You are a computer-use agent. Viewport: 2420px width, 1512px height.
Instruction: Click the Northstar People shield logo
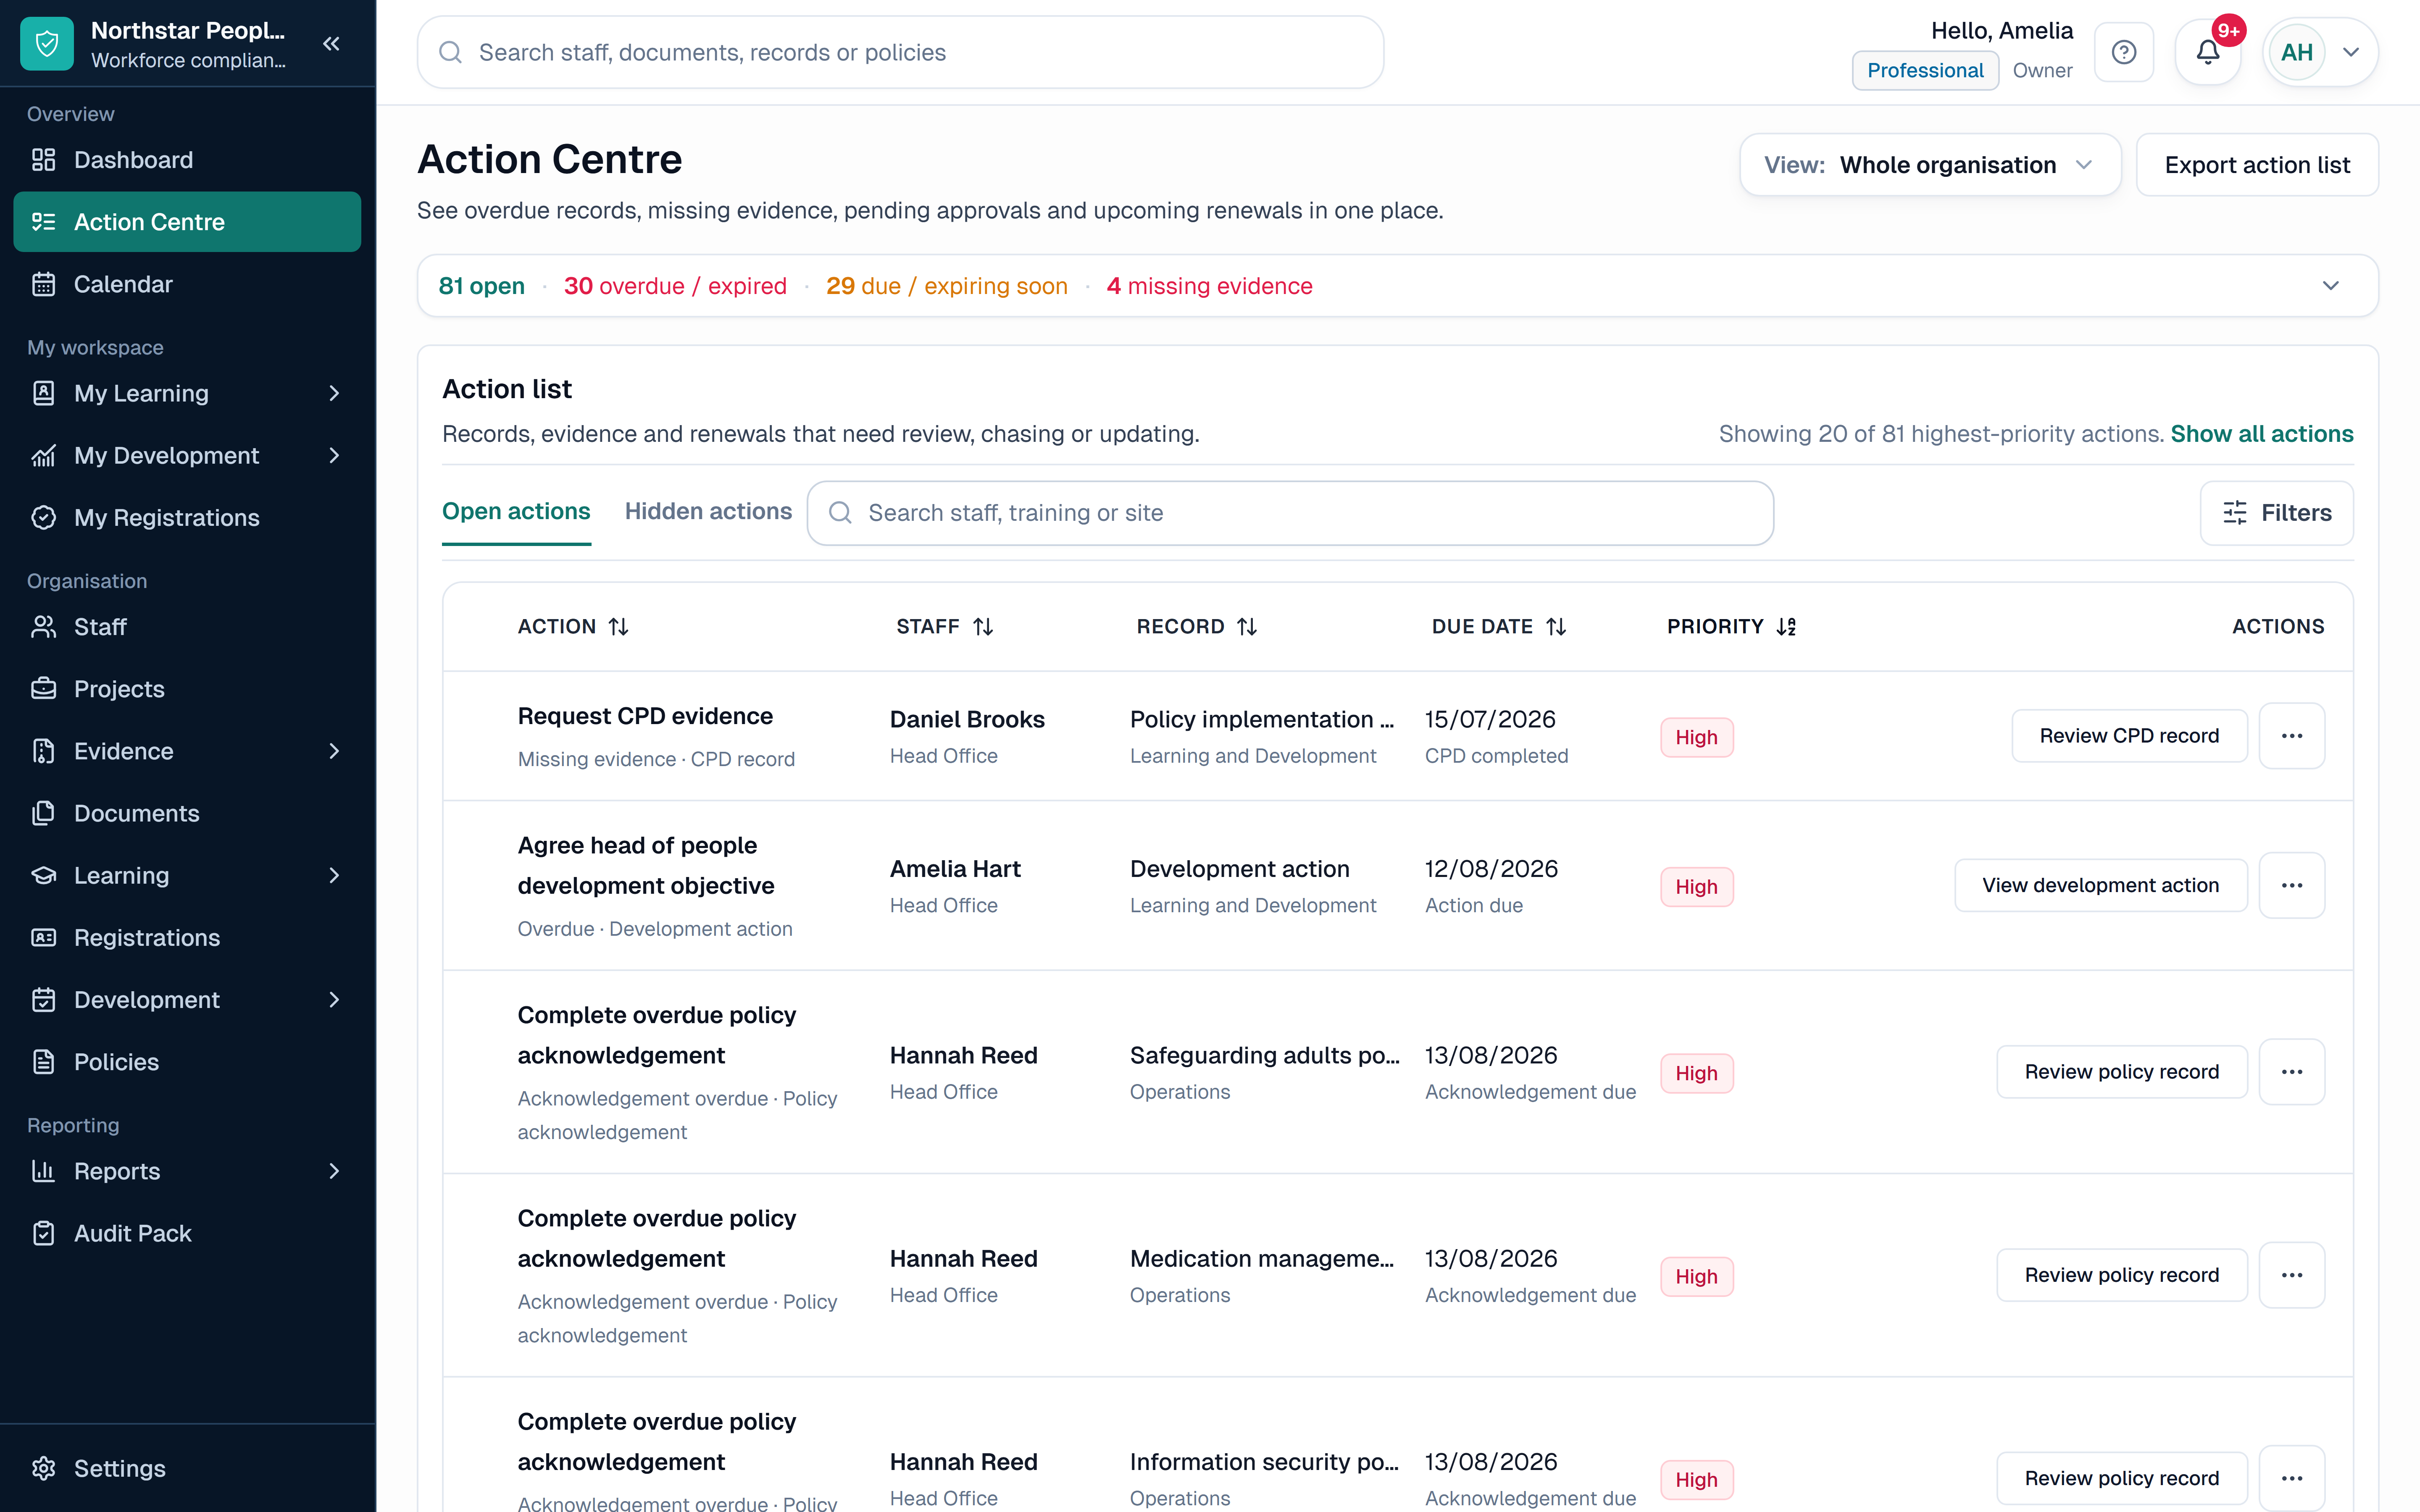point(47,44)
